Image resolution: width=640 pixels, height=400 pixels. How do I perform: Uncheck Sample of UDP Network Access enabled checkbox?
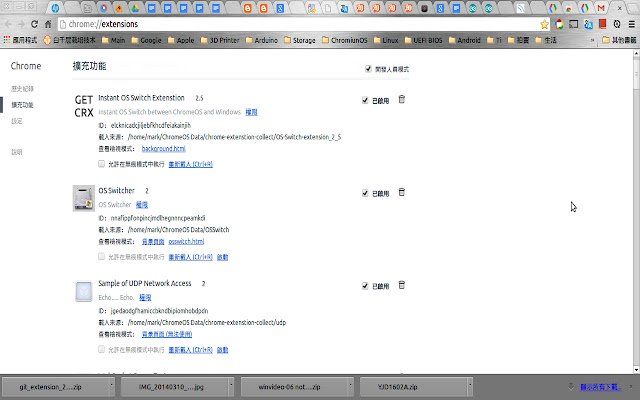coord(365,286)
